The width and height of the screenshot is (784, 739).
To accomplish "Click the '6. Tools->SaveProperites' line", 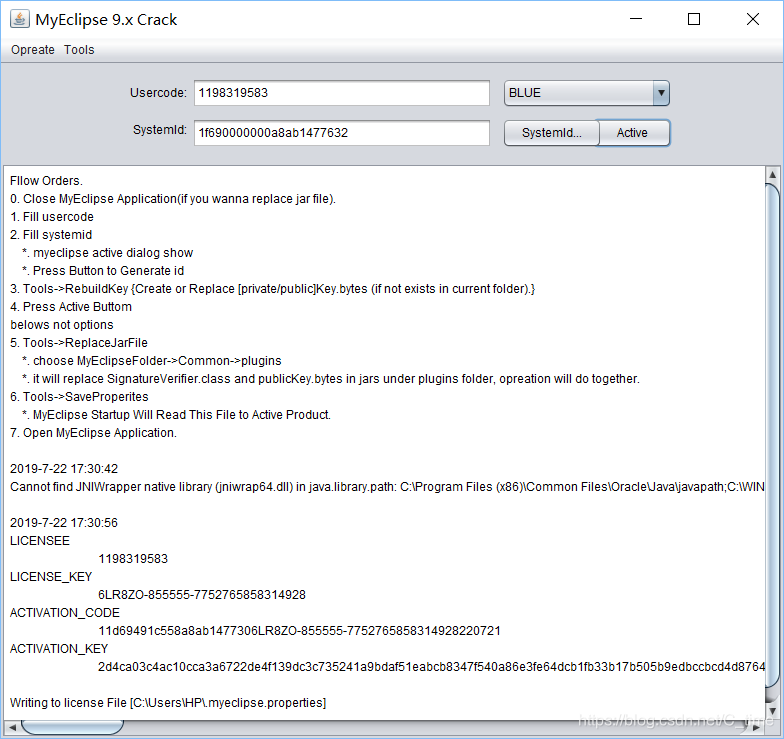I will pos(80,396).
